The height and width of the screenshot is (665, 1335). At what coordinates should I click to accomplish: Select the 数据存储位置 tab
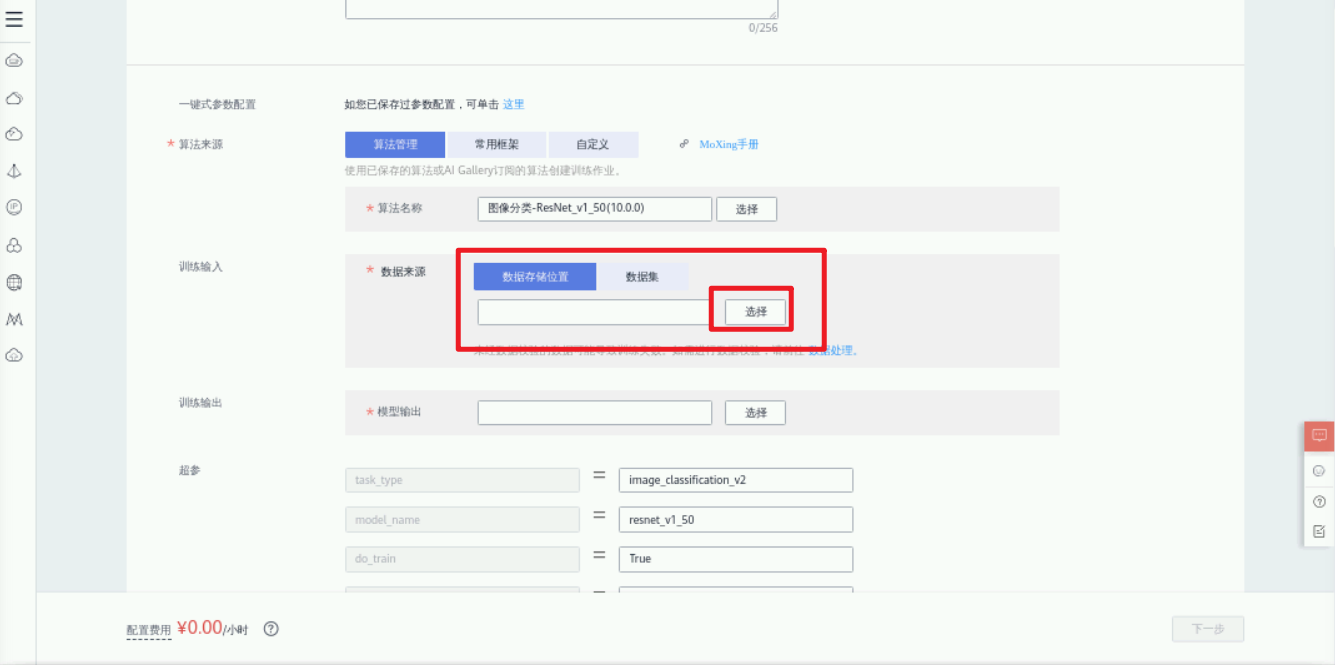(535, 277)
